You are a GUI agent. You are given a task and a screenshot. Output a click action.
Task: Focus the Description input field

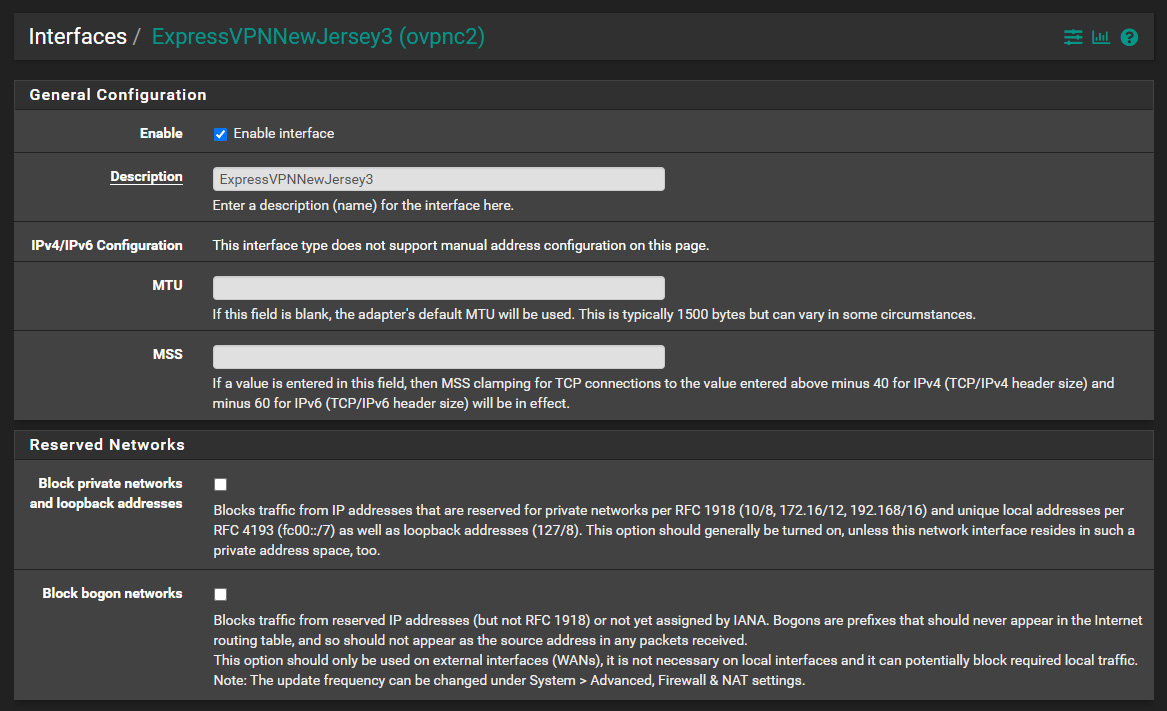coord(438,179)
